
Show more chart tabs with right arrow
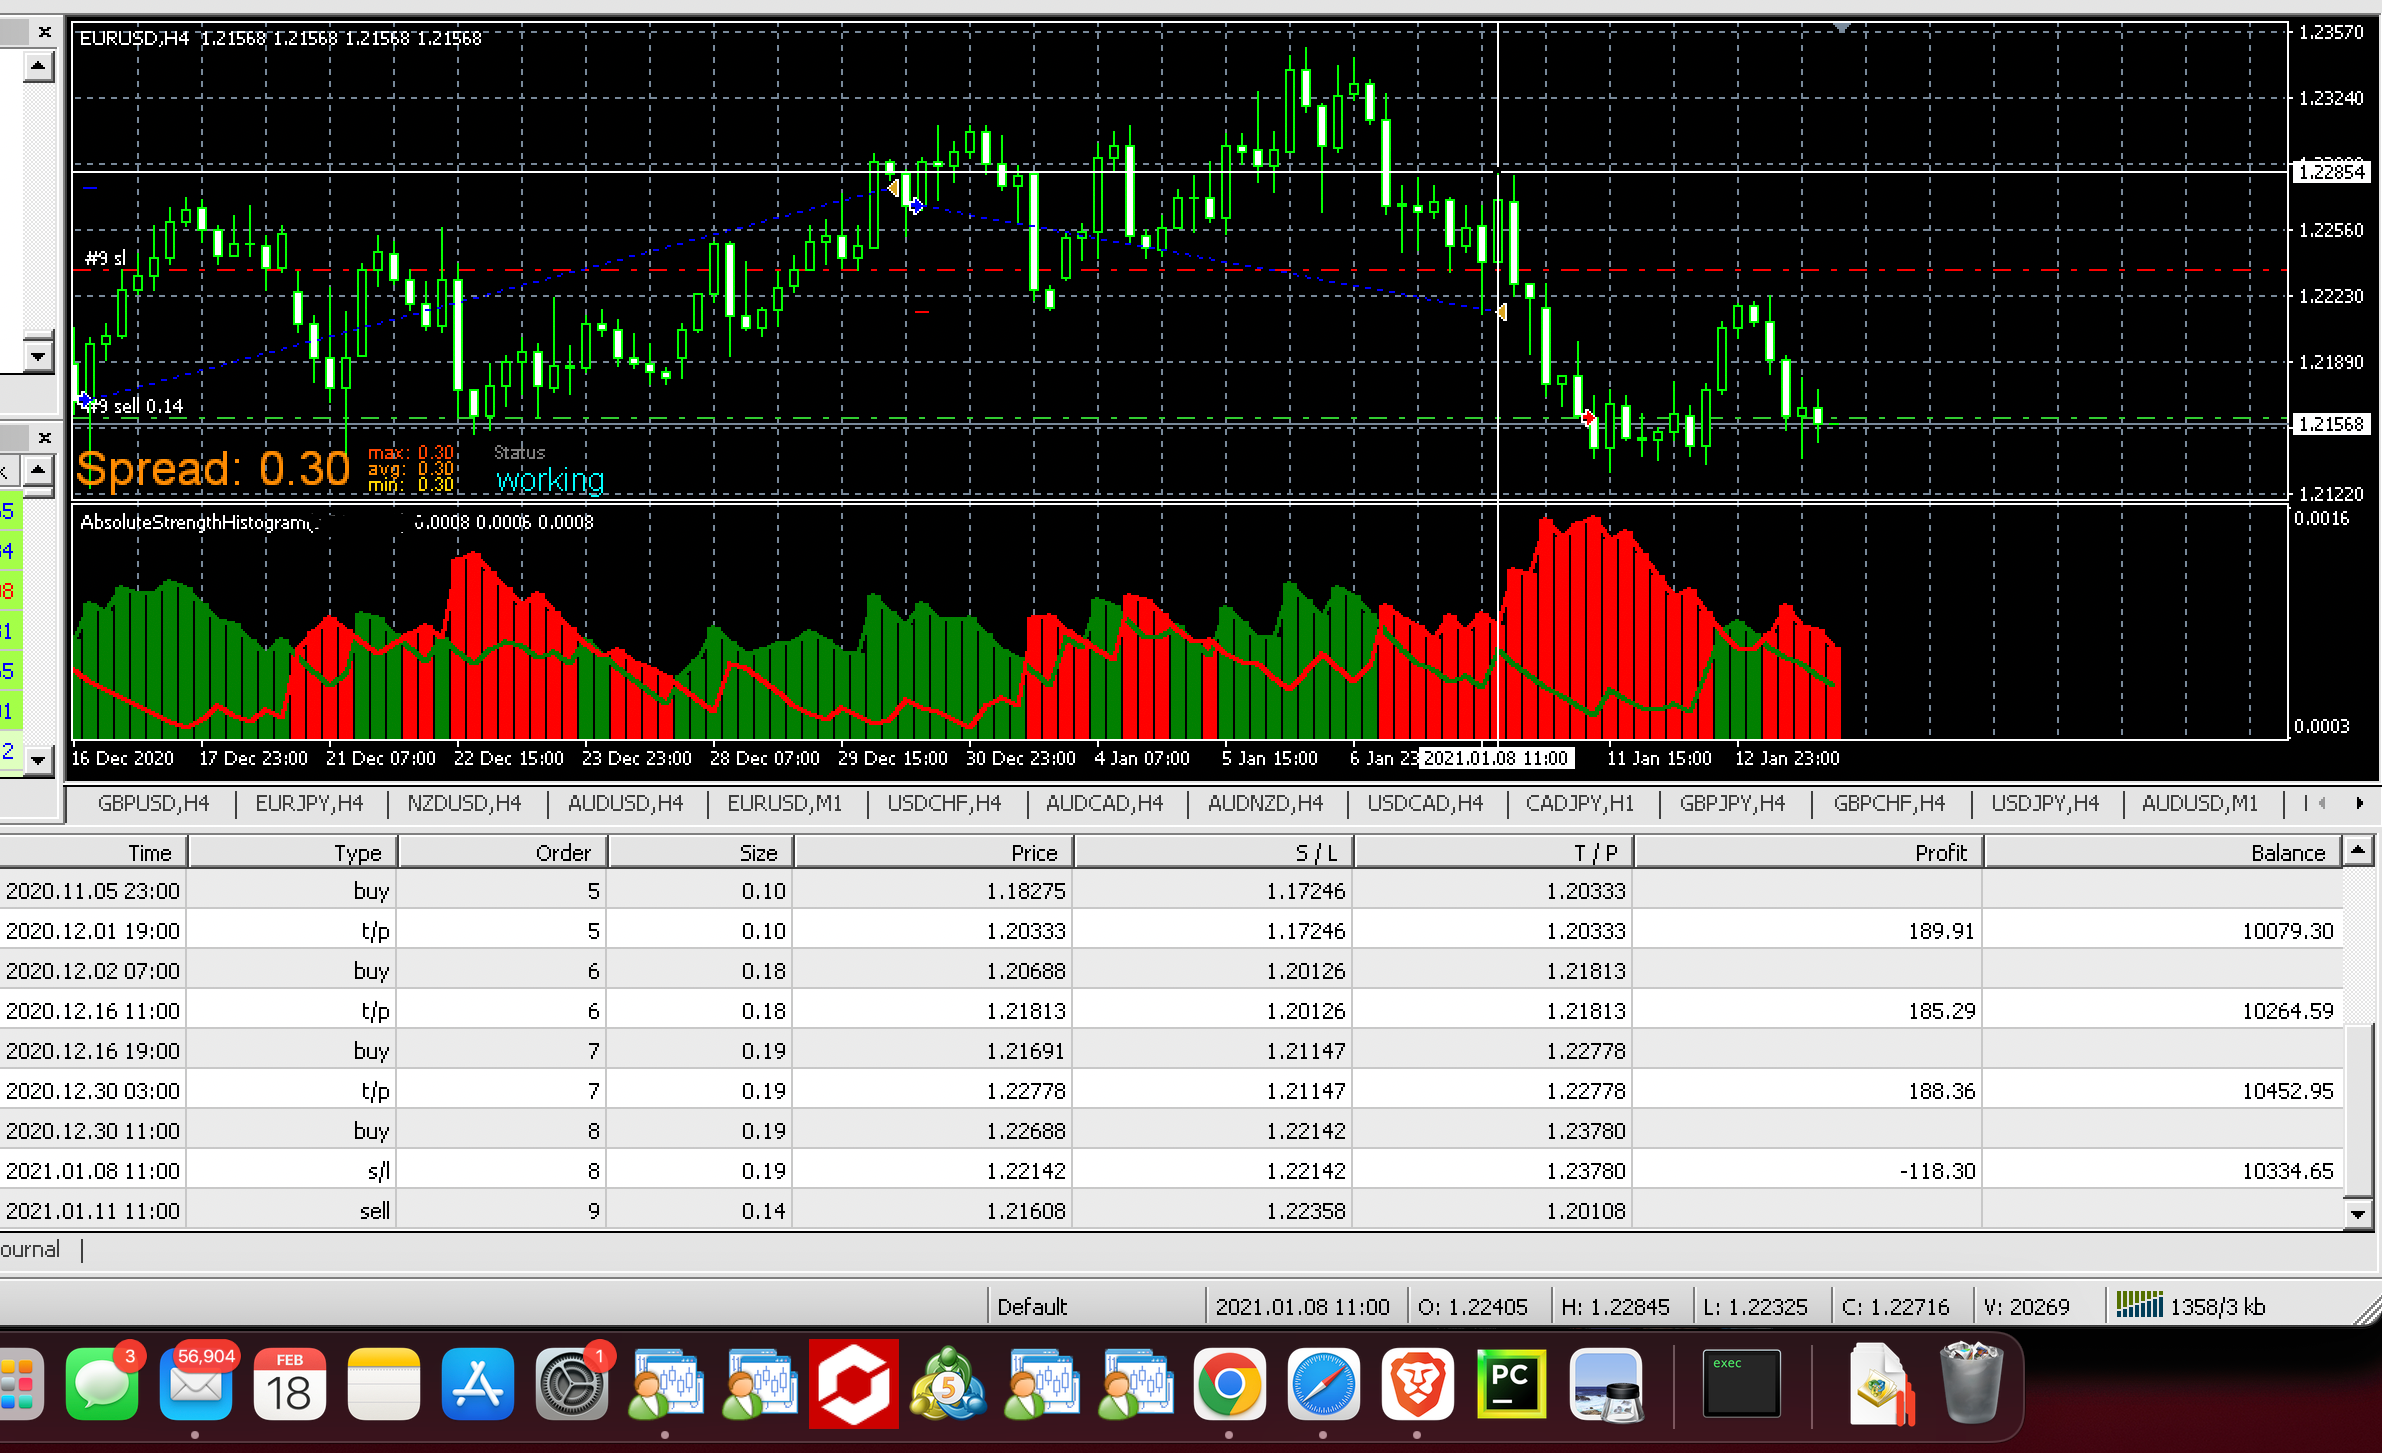coord(2359,803)
